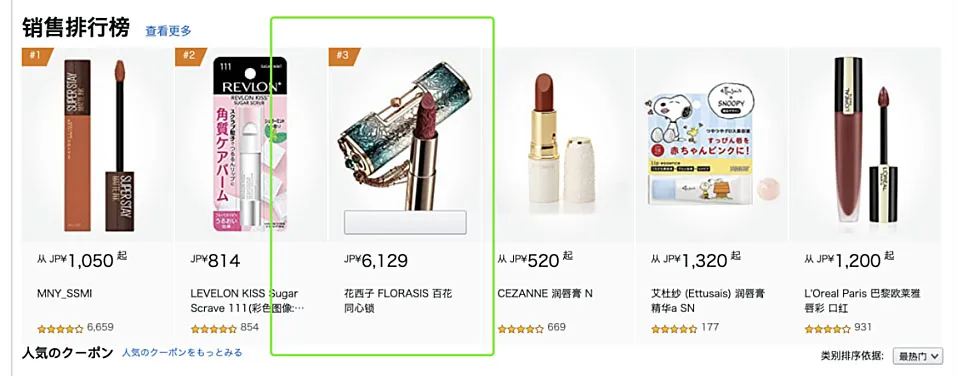
Task: Click the #2 rank badge
Action: [x=190, y=56]
